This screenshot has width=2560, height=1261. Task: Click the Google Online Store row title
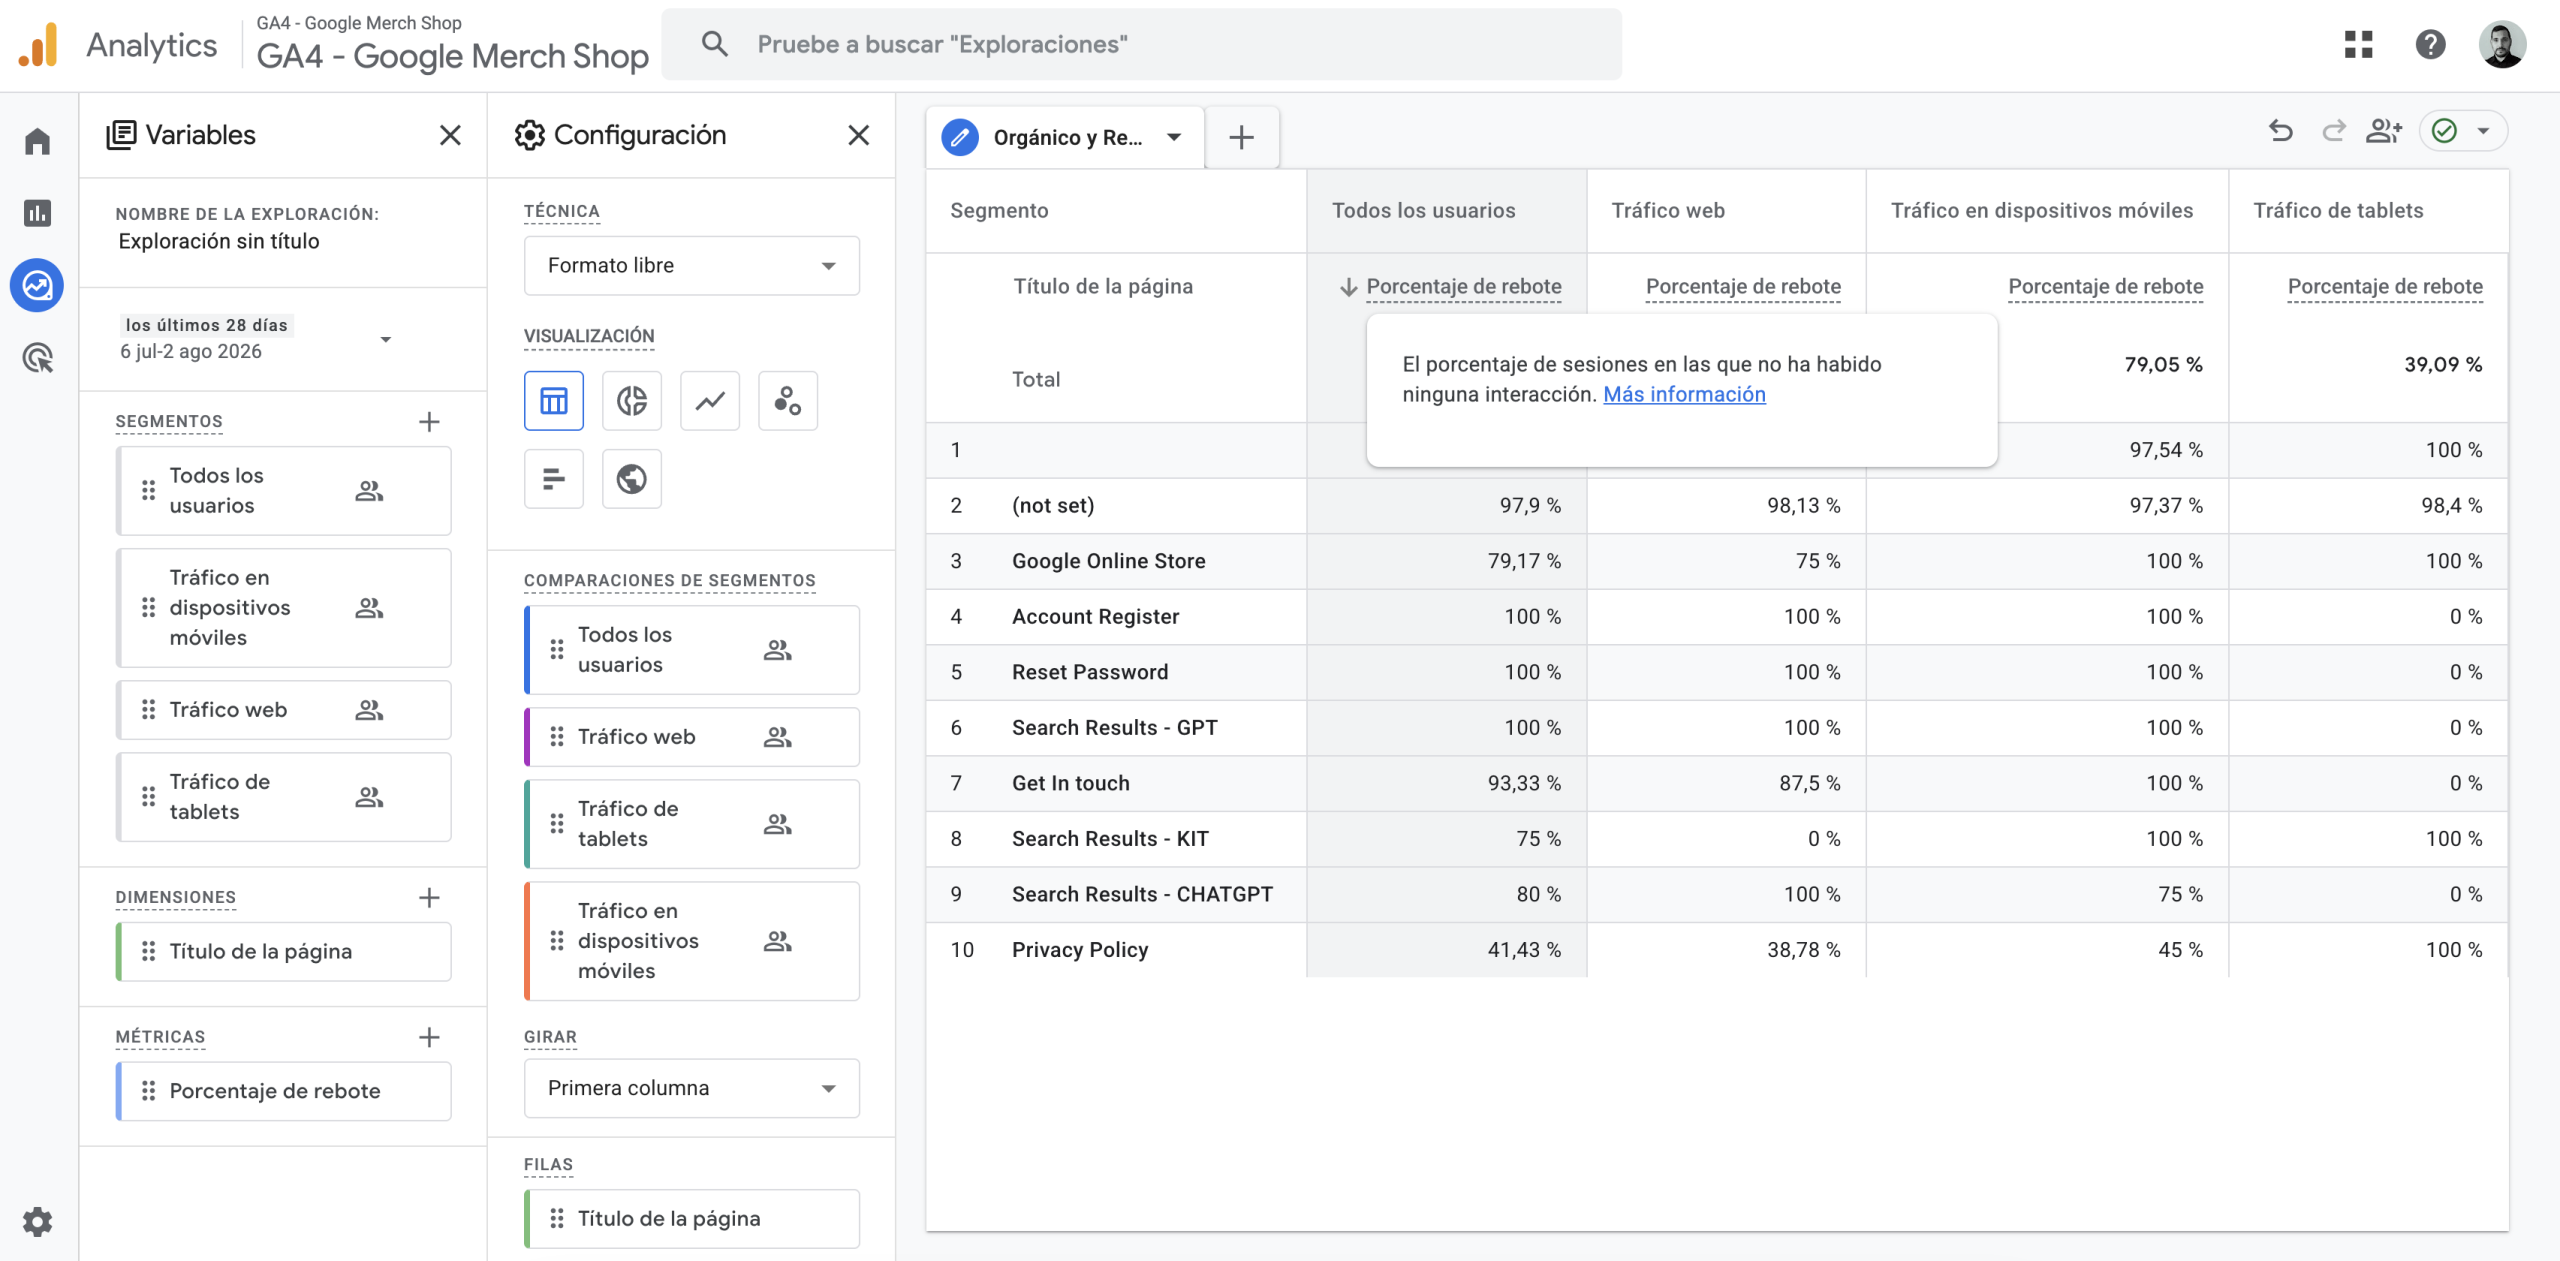point(1109,561)
